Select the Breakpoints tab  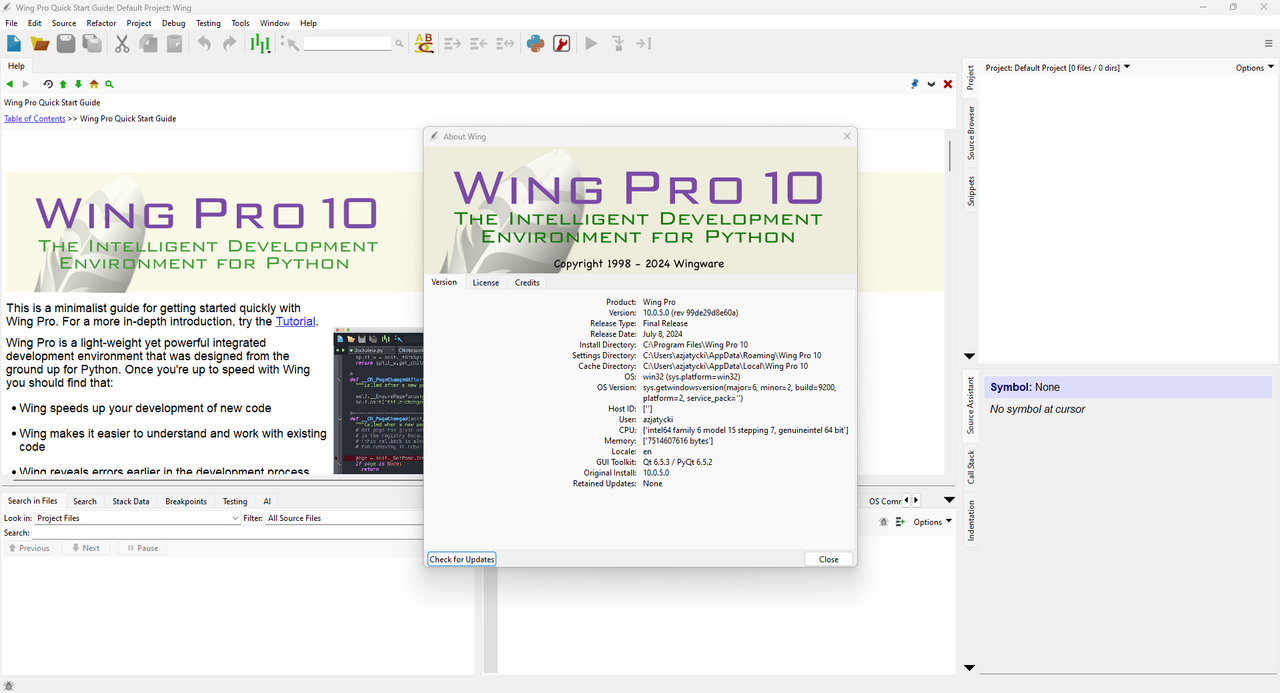coord(186,501)
